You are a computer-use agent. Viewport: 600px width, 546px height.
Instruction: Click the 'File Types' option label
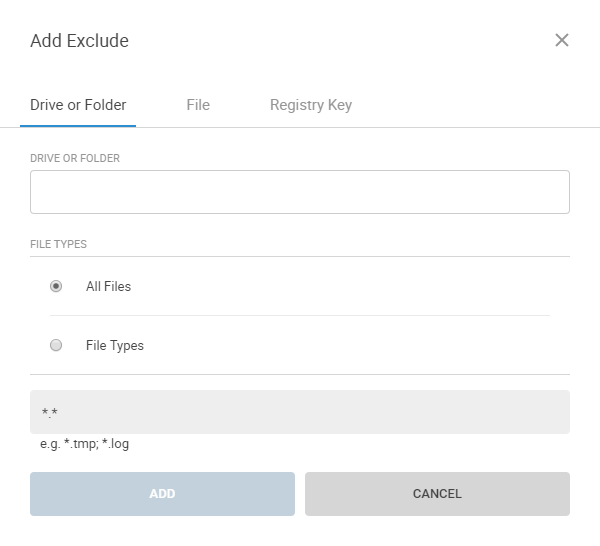[115, 345]
